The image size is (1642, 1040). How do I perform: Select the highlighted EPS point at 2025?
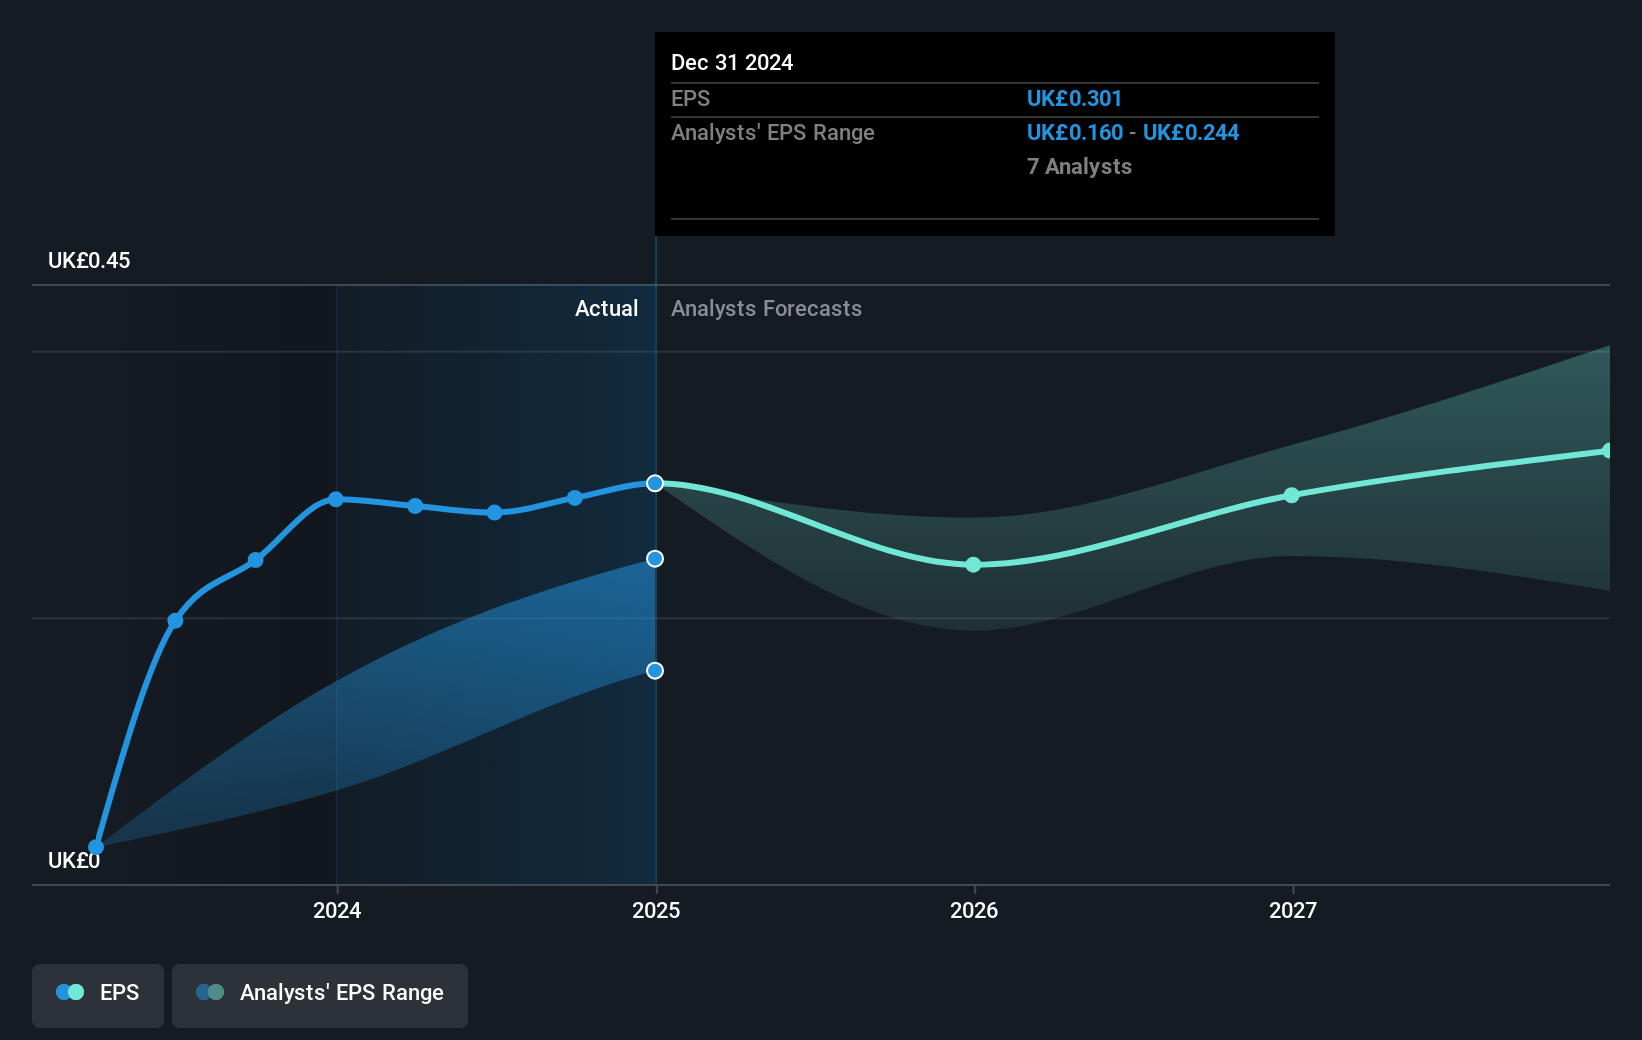click(x=655, y=483)
